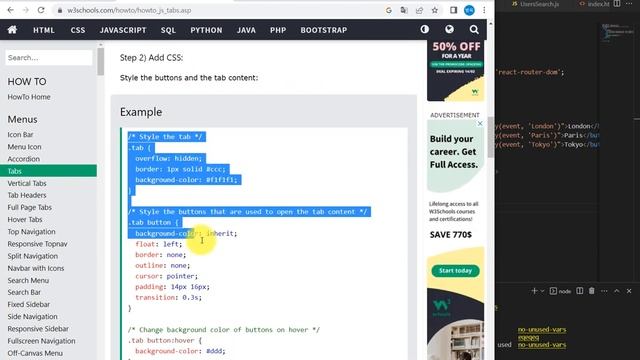Open Fullscreen Navigation how-to
640x360 pixels.
point(41,341)
